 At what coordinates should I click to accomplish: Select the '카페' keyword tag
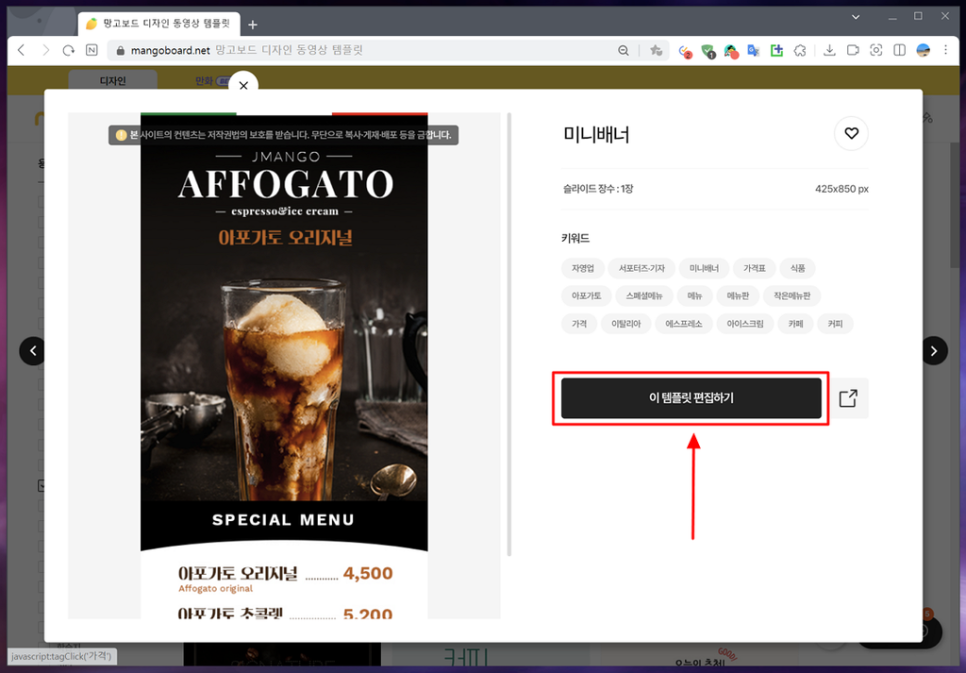click(x=795, y=324)
